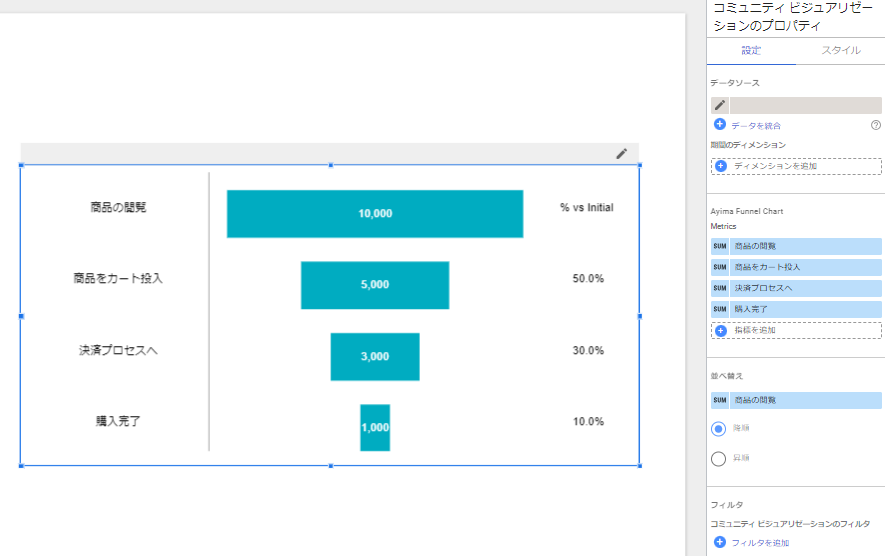Click the データを統合 link
Viewport: 885px width, 556px height.
click(756, 126)
